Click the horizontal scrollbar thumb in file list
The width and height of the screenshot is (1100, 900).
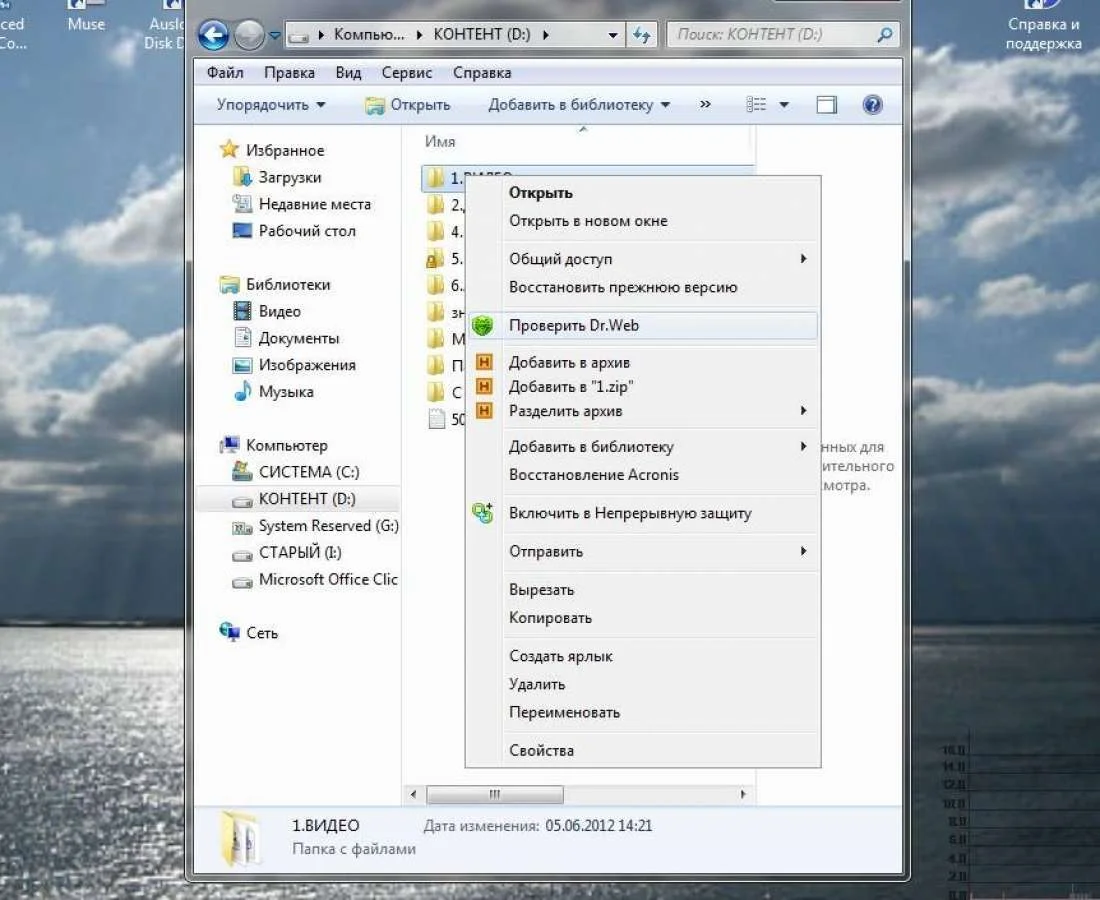coord(495,794)
